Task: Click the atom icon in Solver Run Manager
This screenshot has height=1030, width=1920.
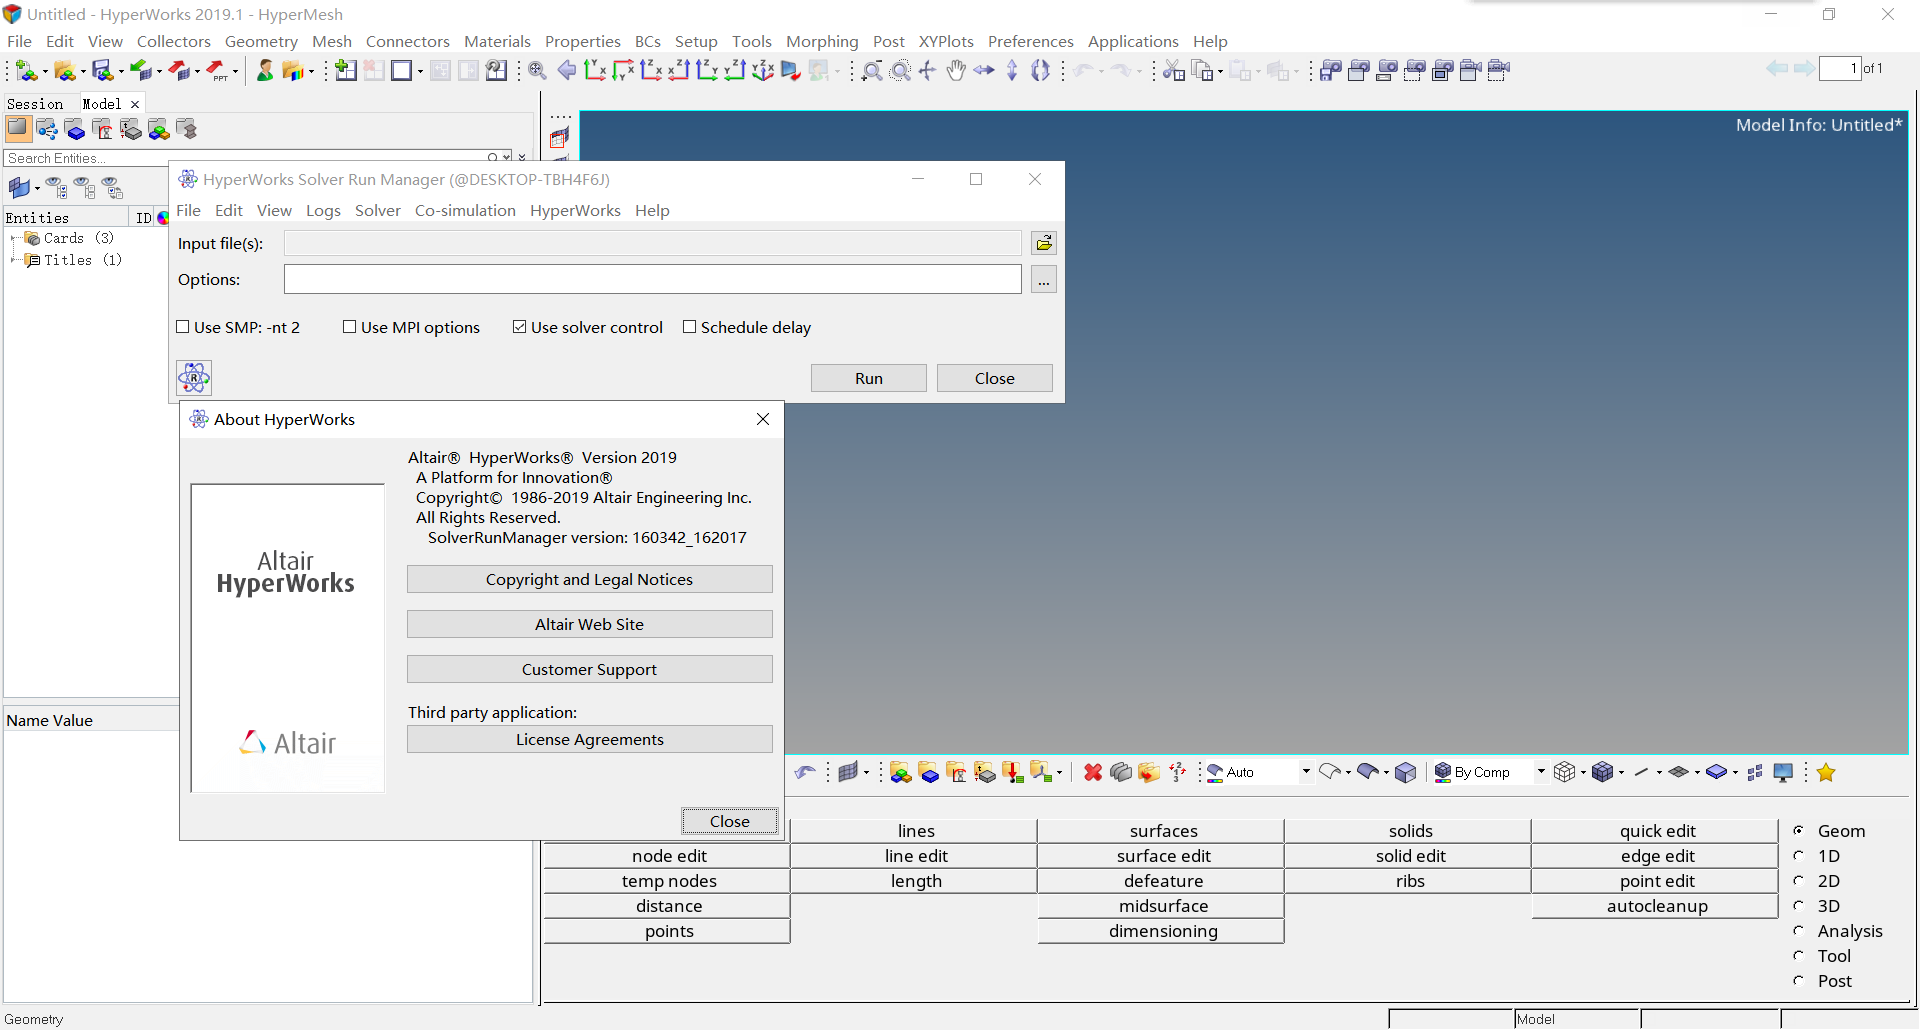Action: tap(194, 378)
